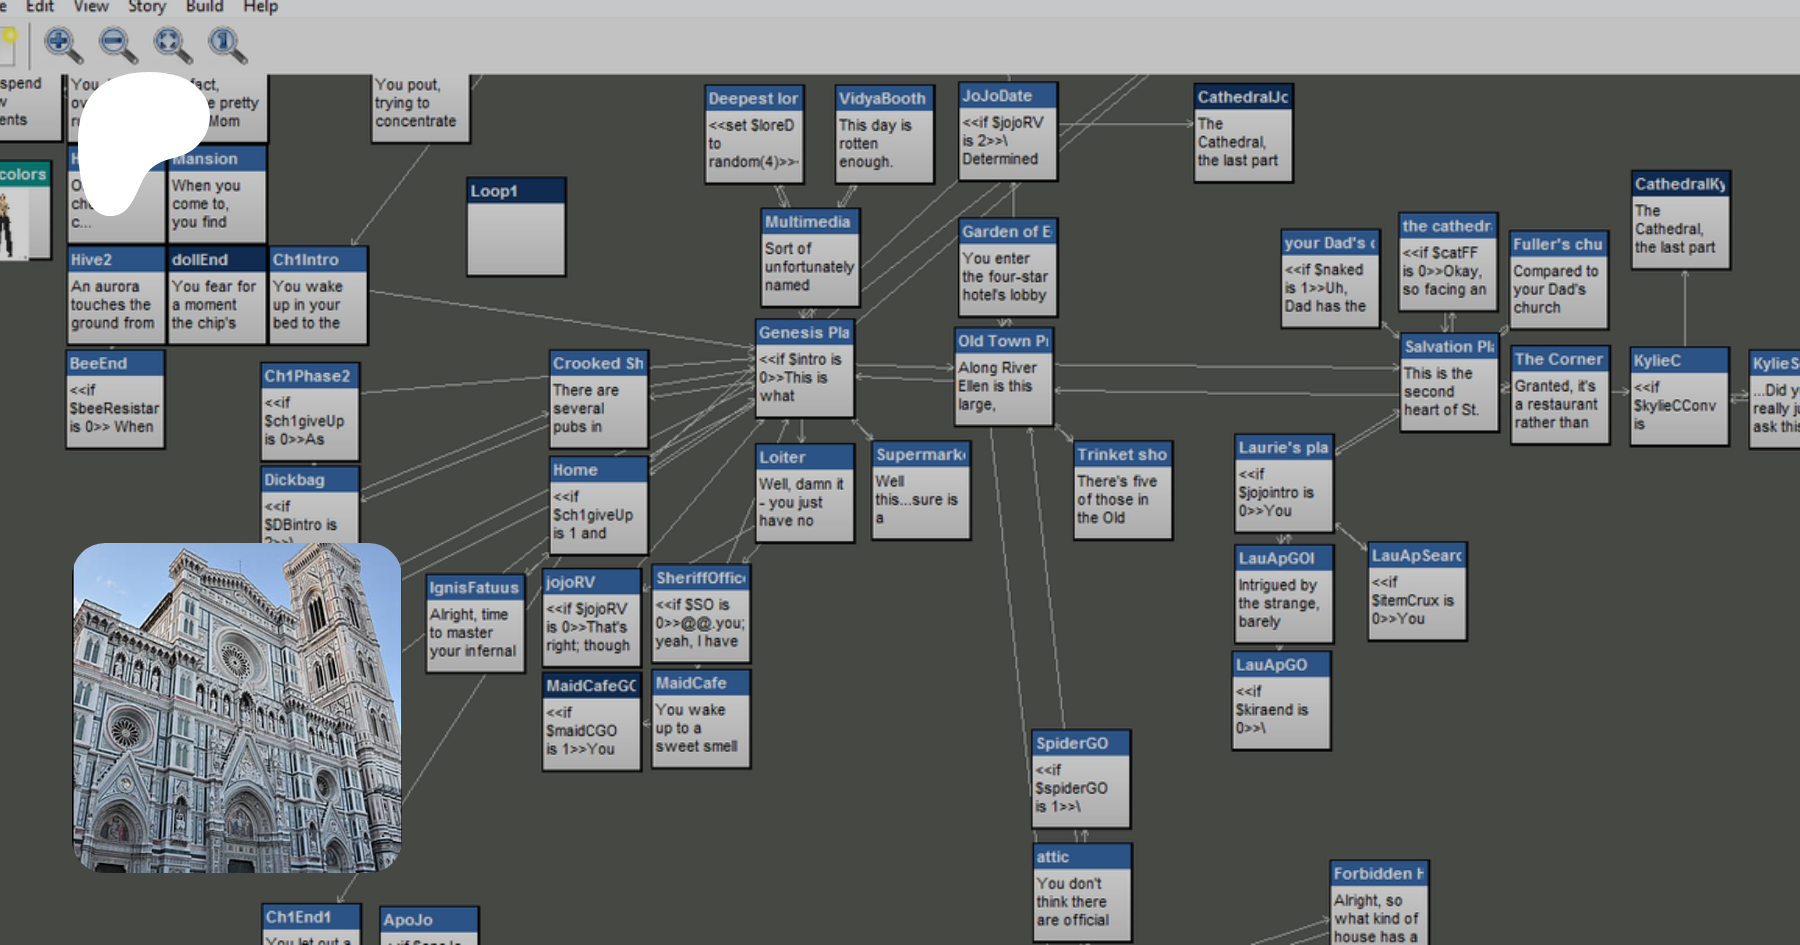Click the Zoom In magnifier icon
Viewport: 1800px width, 945px height.
(62, 43)
